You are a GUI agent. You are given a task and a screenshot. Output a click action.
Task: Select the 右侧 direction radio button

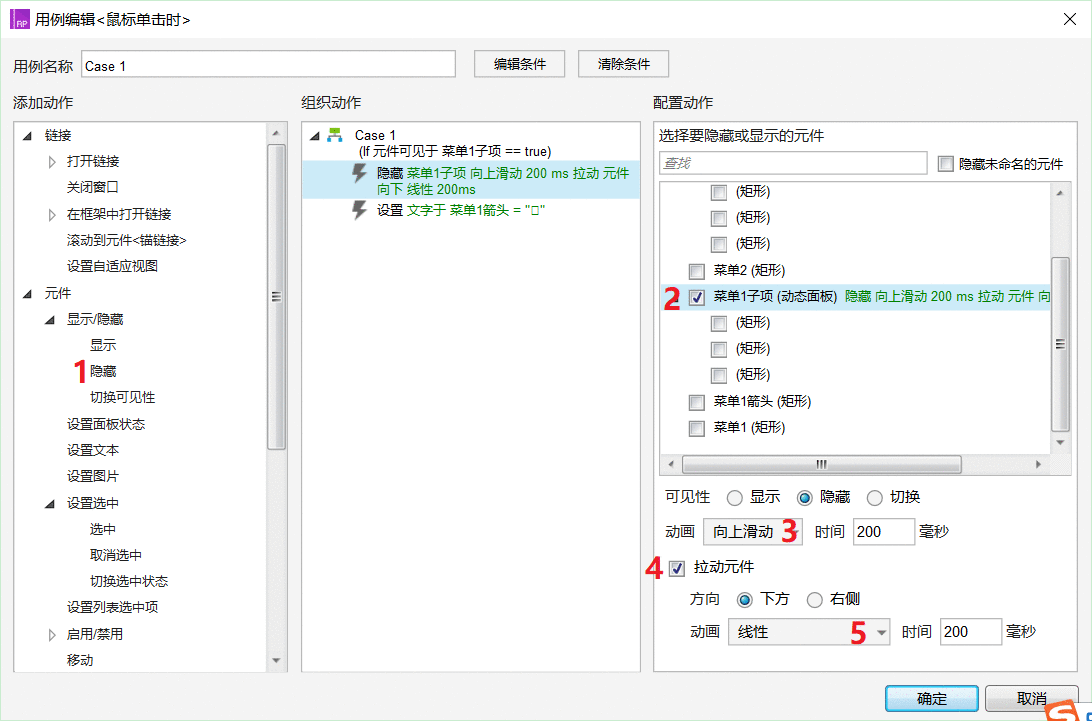pos(814,600)
